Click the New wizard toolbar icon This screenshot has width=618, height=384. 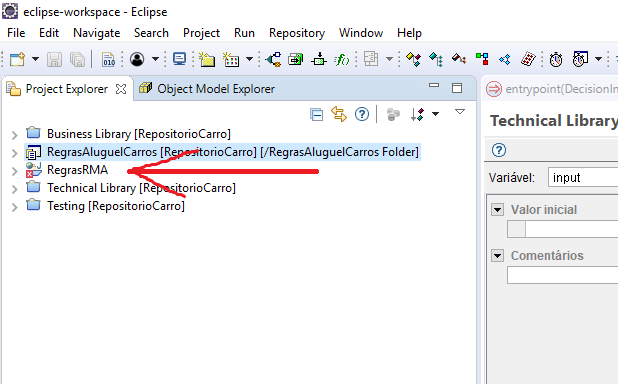(x=18, y=59)
